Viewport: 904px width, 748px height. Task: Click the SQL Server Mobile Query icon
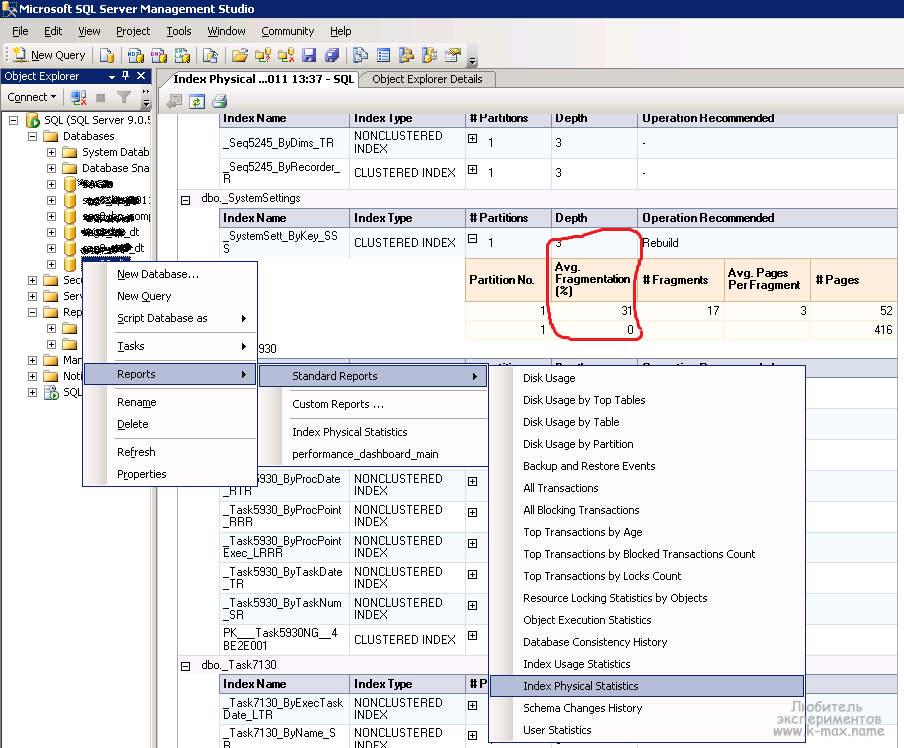click(x=210, y=55)
